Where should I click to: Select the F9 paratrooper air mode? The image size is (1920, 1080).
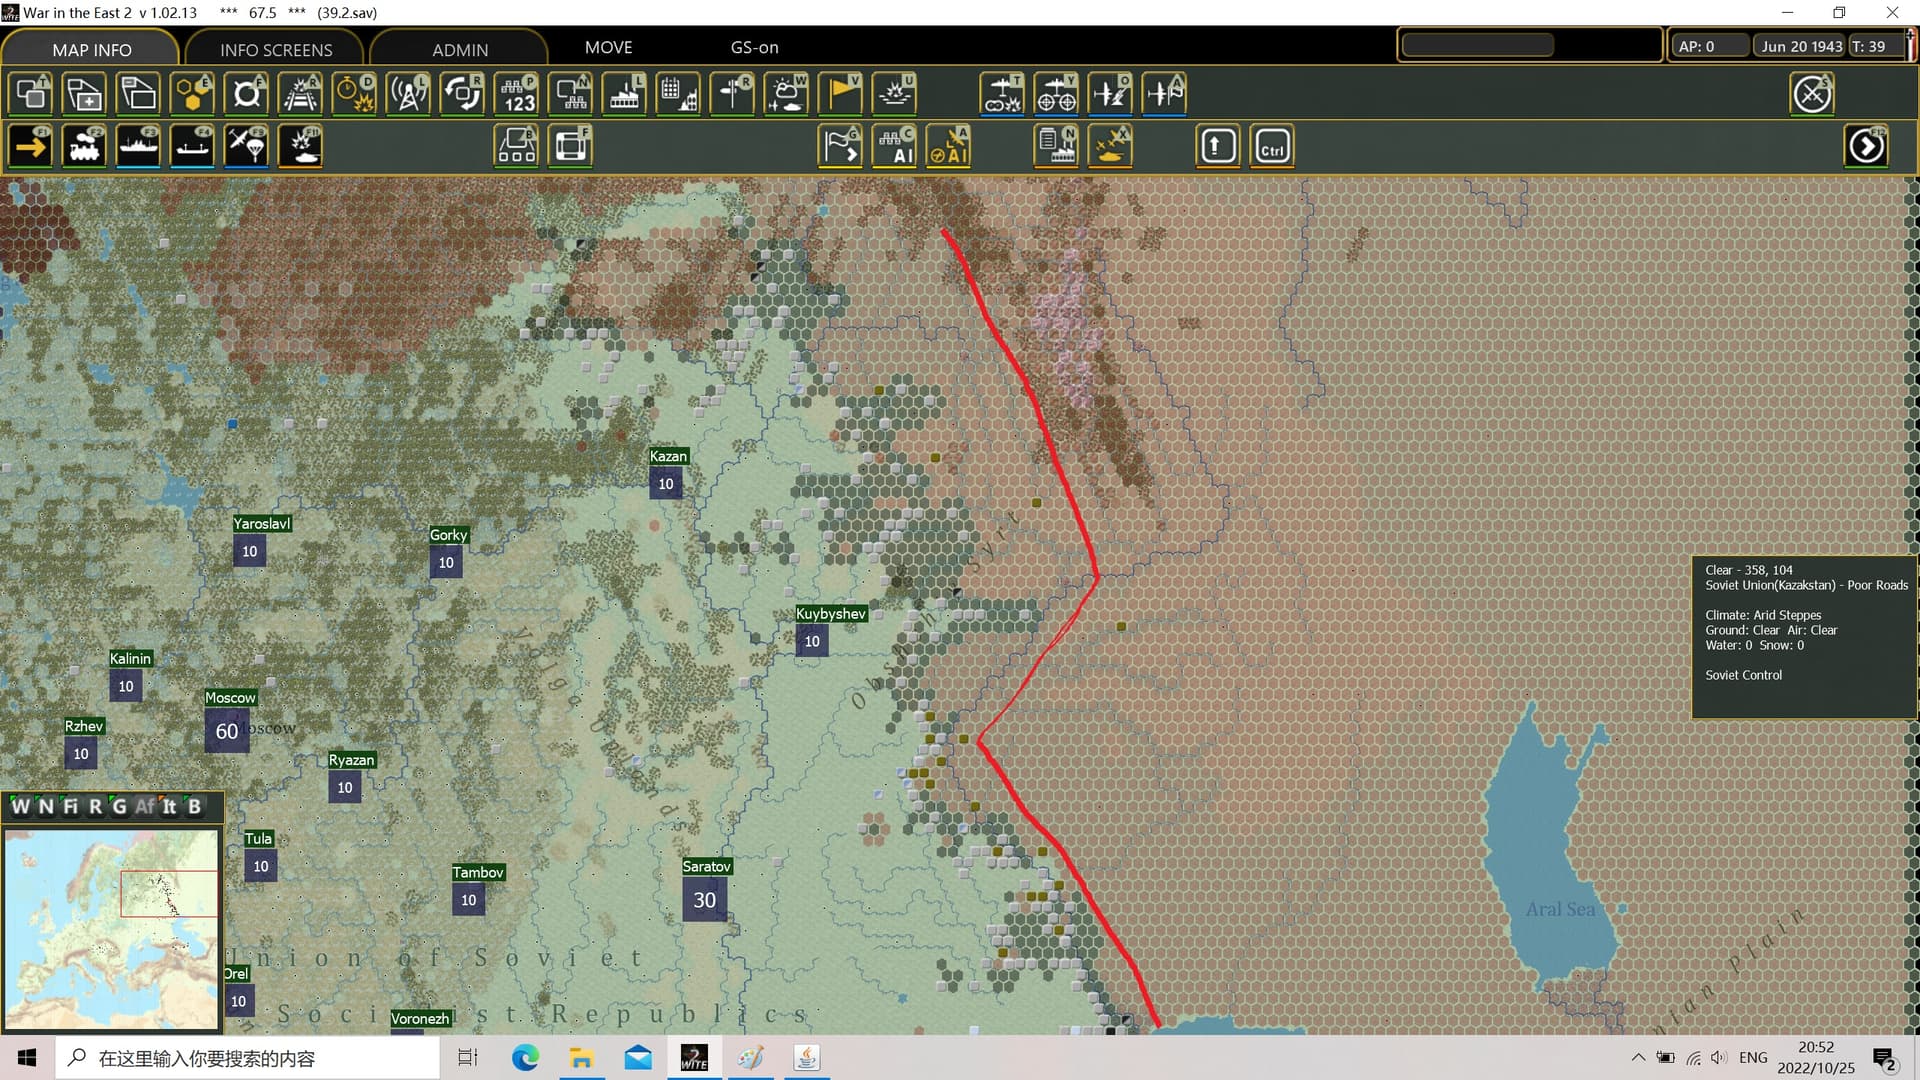247,147
